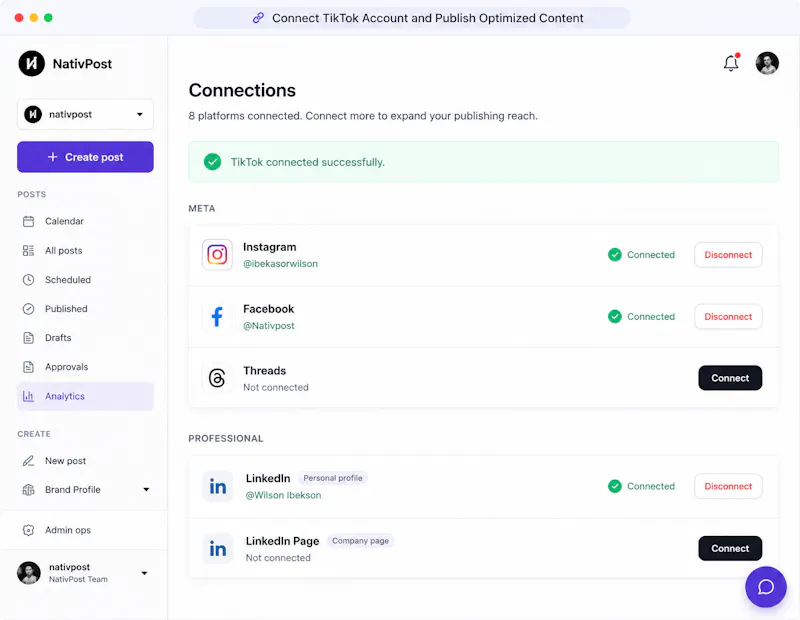Click the chat support bubble icon

tap(765, 587)
